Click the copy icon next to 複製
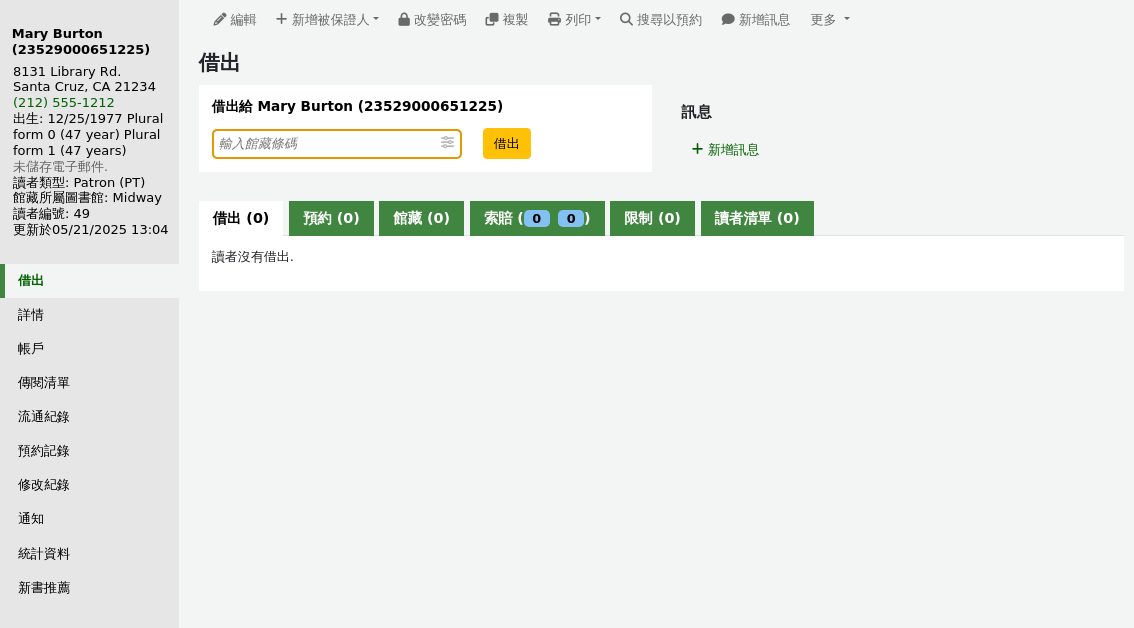 [x=492, y=20]
